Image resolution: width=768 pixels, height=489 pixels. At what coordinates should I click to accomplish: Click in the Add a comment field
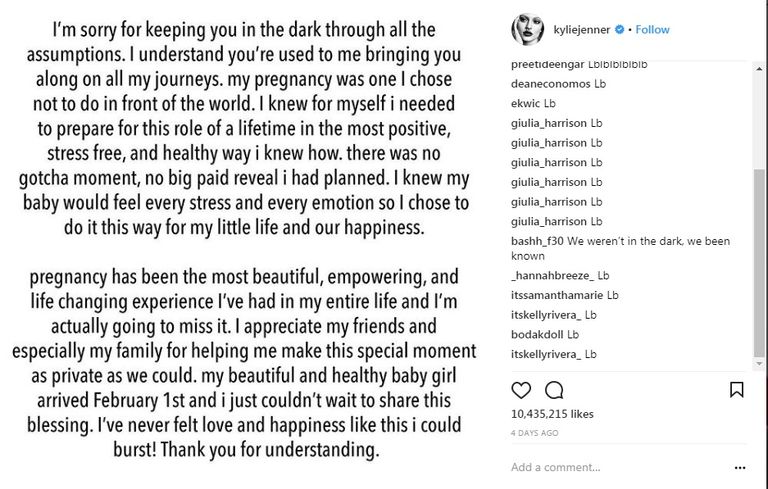point(610,467)
